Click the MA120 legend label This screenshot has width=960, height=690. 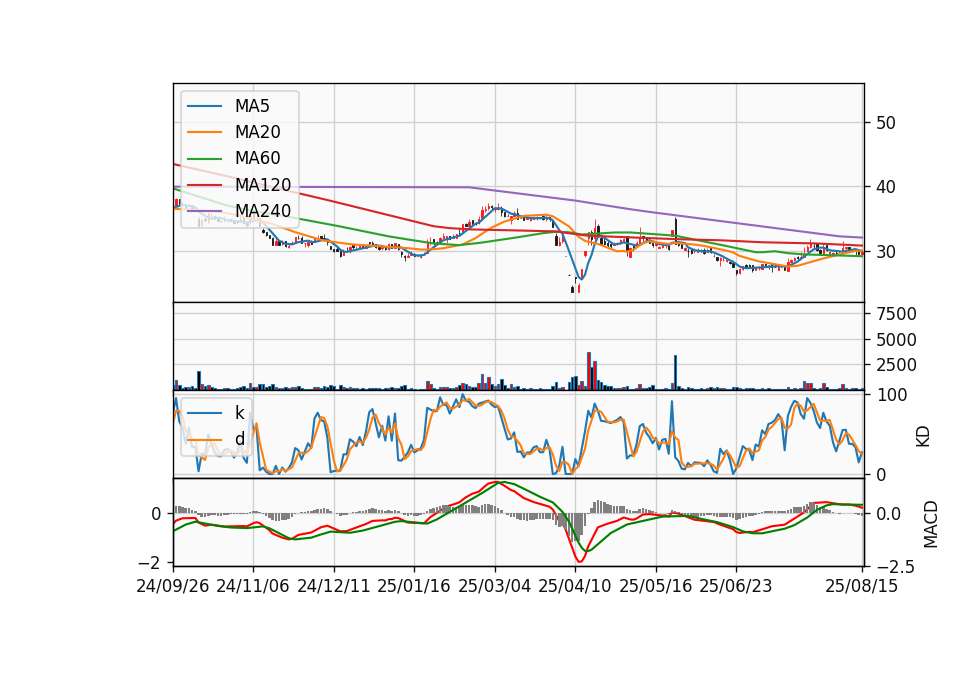(x=263, y=185)
